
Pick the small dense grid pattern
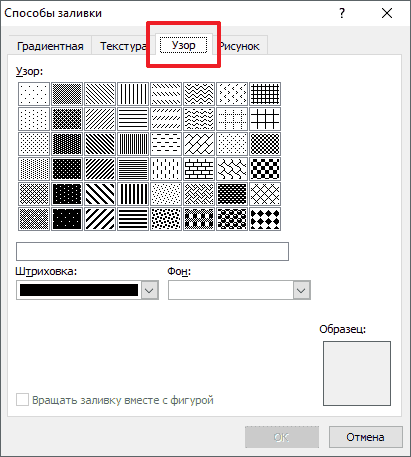tap(265, 94)
